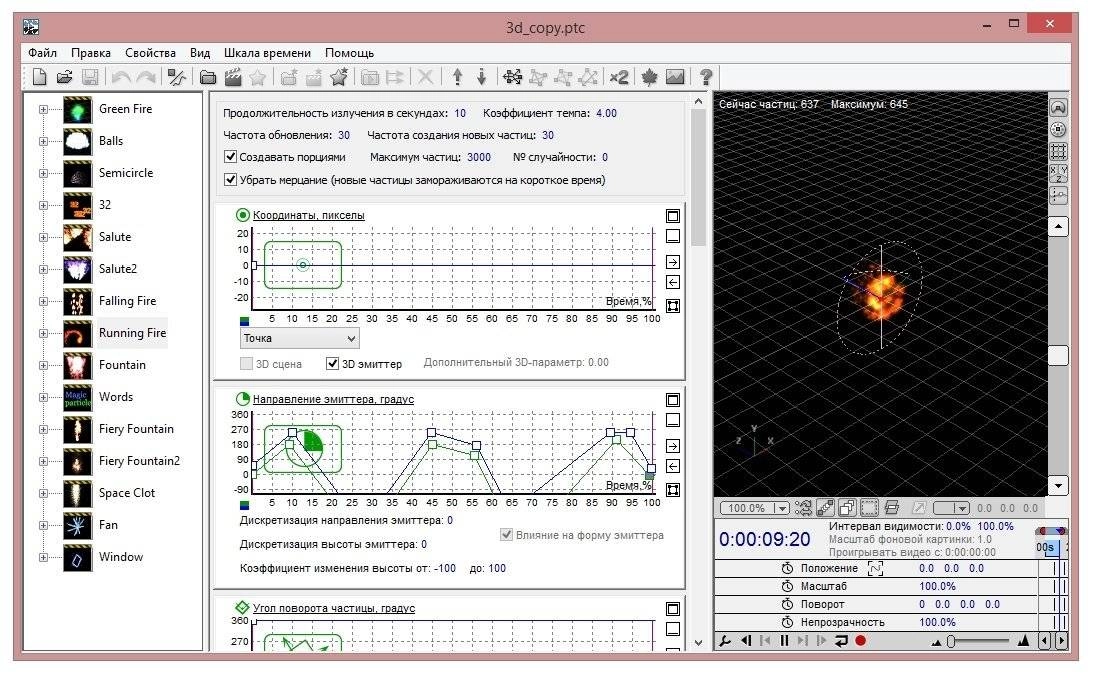Screen dimensions: 1096x680
Task: Open graph settings toolbar icon
Action: pyautogui.click(x=177, y=77)
